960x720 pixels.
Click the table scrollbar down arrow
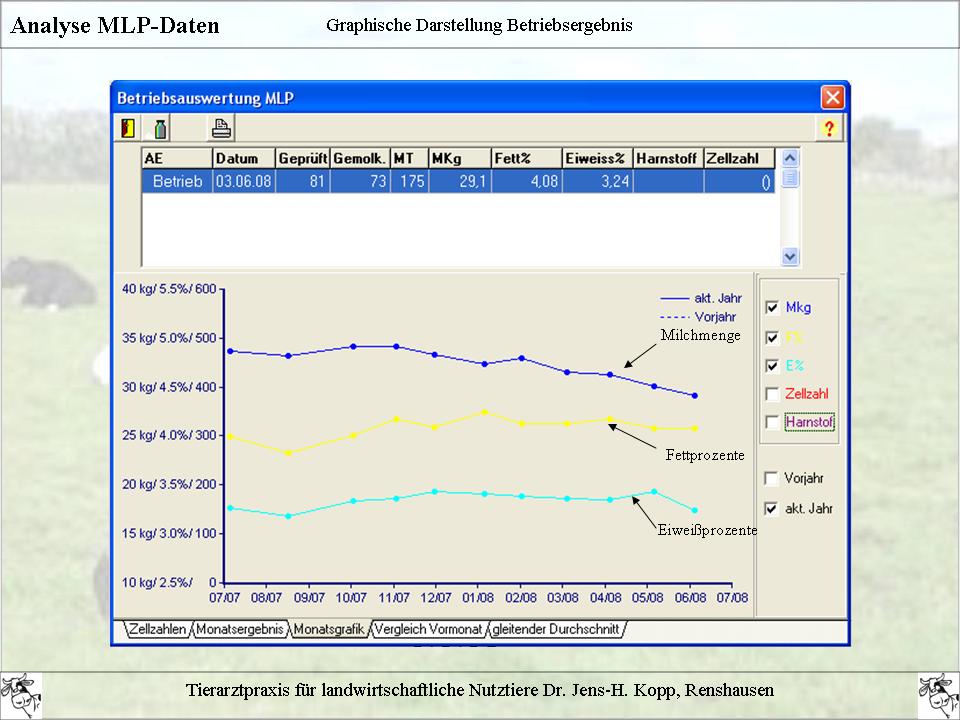tap(790, 257)
